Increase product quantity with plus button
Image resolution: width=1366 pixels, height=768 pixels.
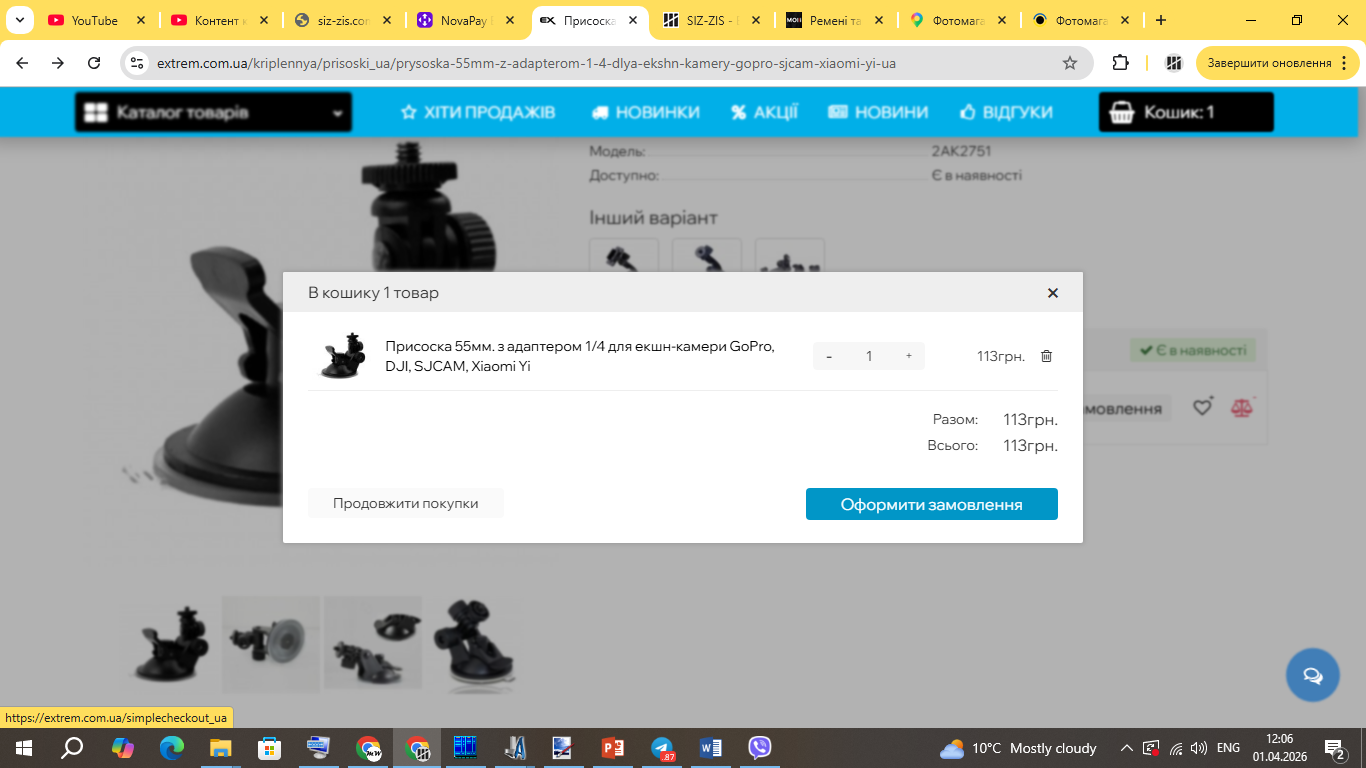coord(908,356)
